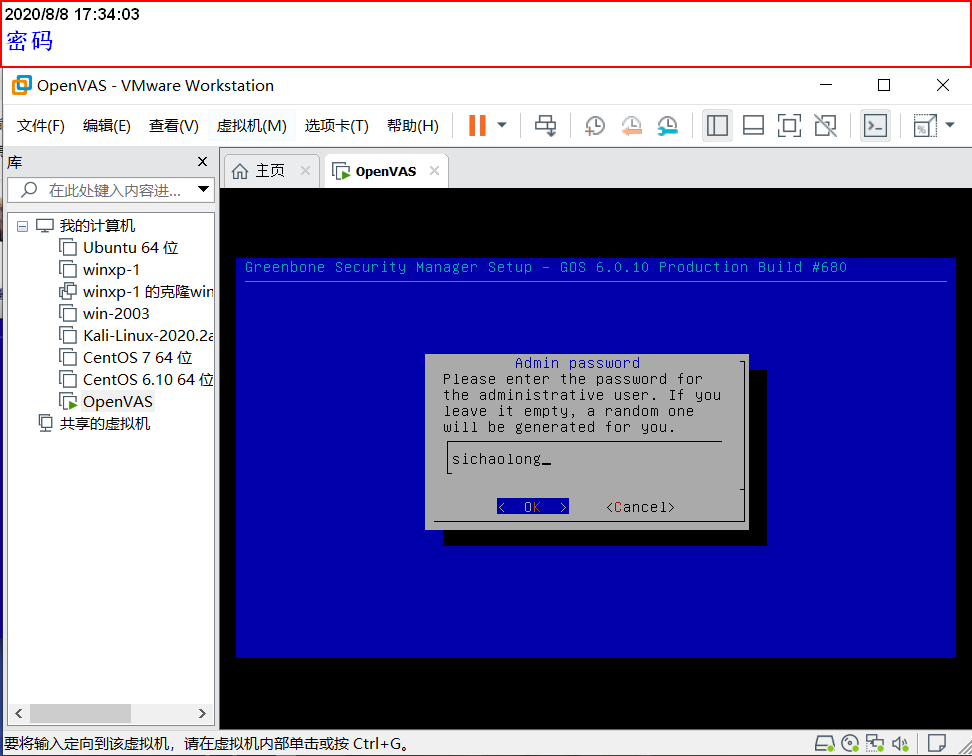Collapse the 我的计算机 tree node
The height and width of the screenshot is (756, 972).
[22, 226]
